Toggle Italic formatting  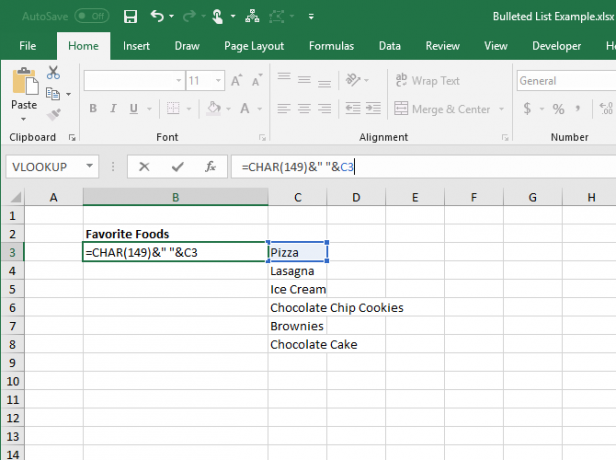coord(114,108)
